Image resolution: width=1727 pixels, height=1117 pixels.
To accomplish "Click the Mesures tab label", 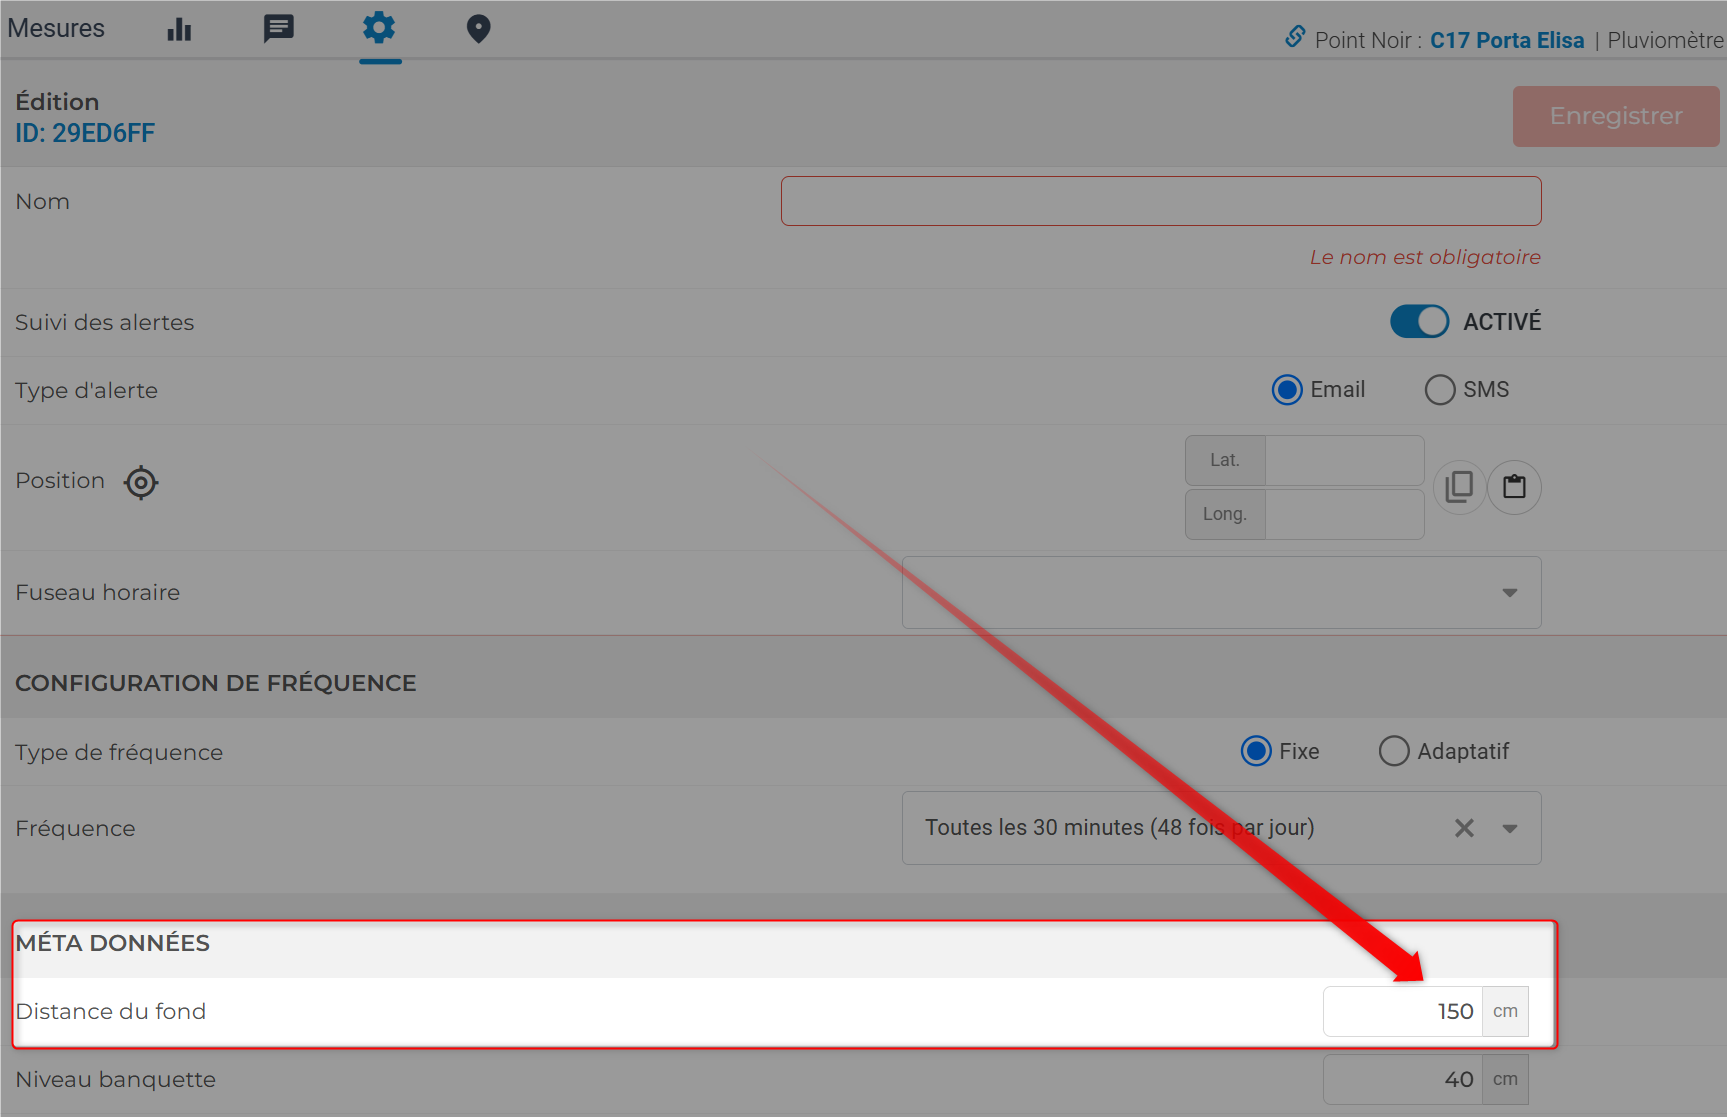I will click(x=56, y=28).
